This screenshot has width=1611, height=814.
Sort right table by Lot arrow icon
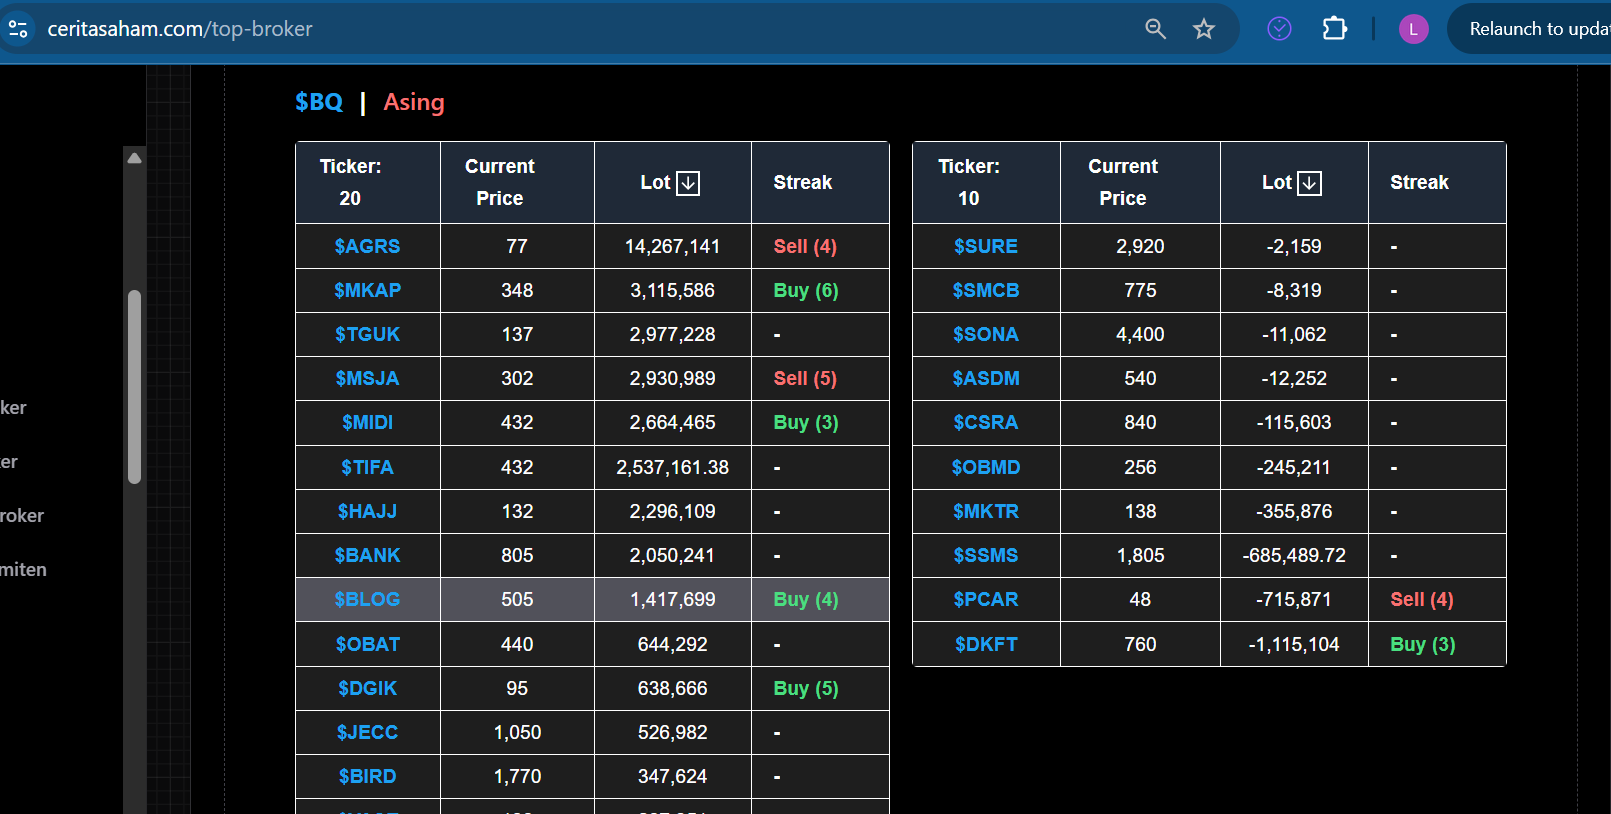(1309, 183)
